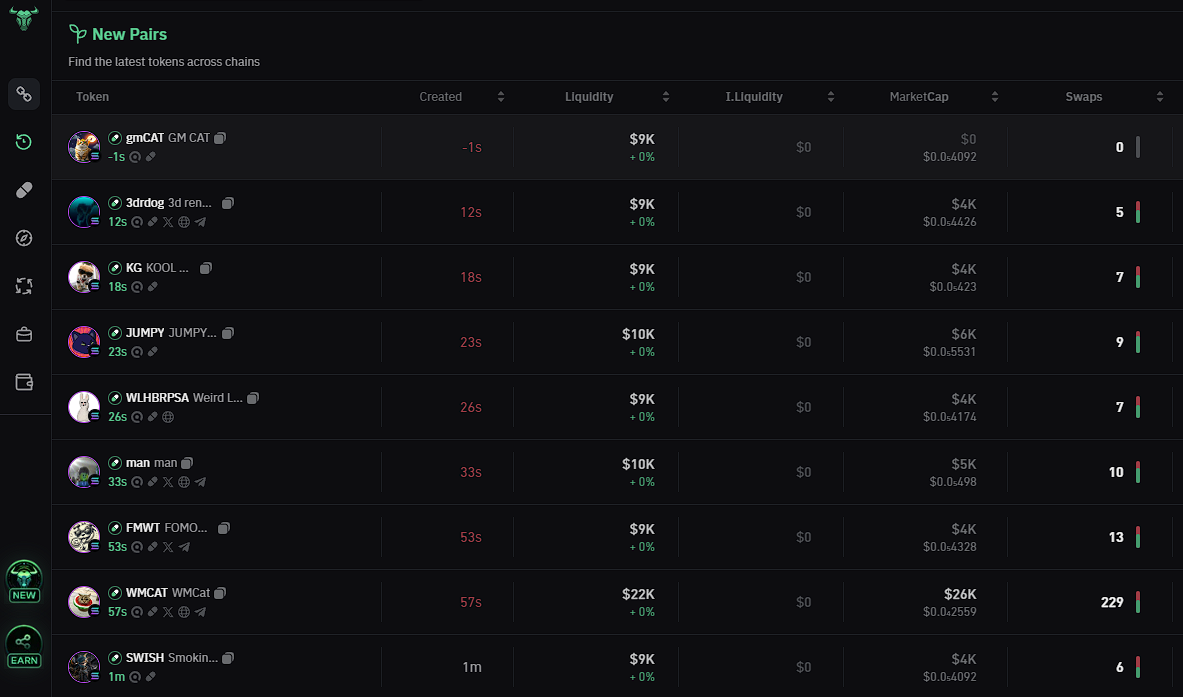
Task: Open the pill icon in left sidebar
Action: (x=24, y=190)
